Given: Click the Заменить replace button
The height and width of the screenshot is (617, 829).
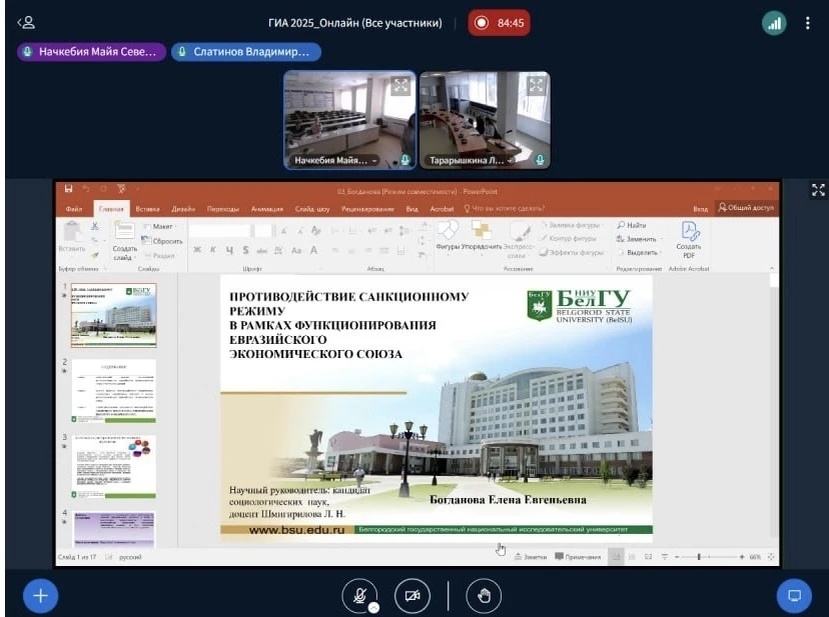Looking at the screenshot, I should (x=637, y=239).
